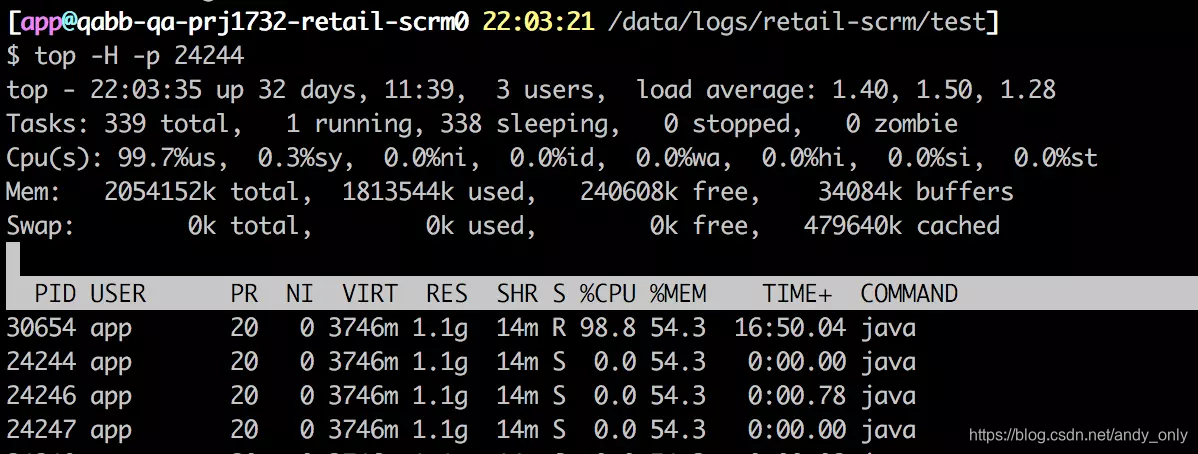Click the PID column header

click(56, 293)
